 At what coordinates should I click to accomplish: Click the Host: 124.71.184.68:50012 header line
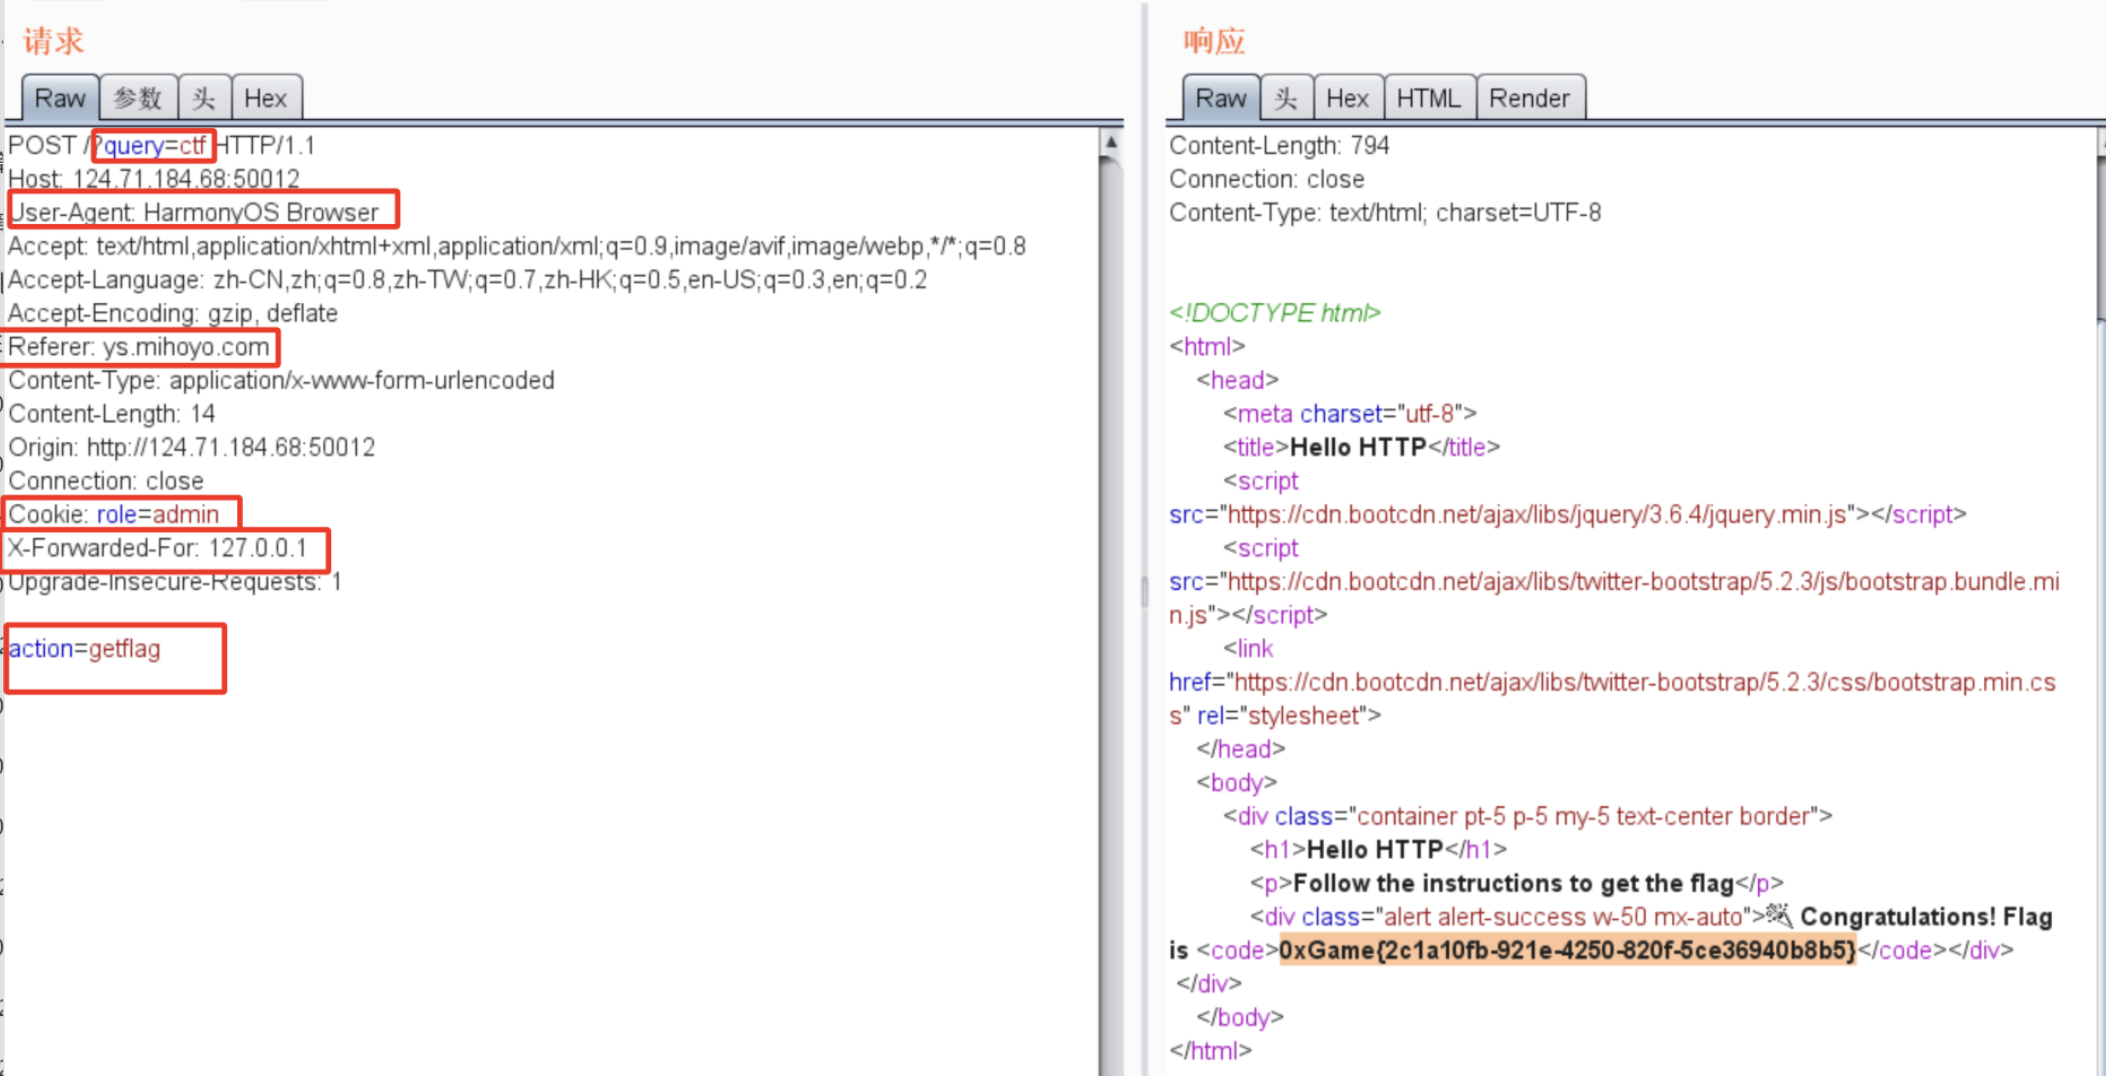coord(154,179)
